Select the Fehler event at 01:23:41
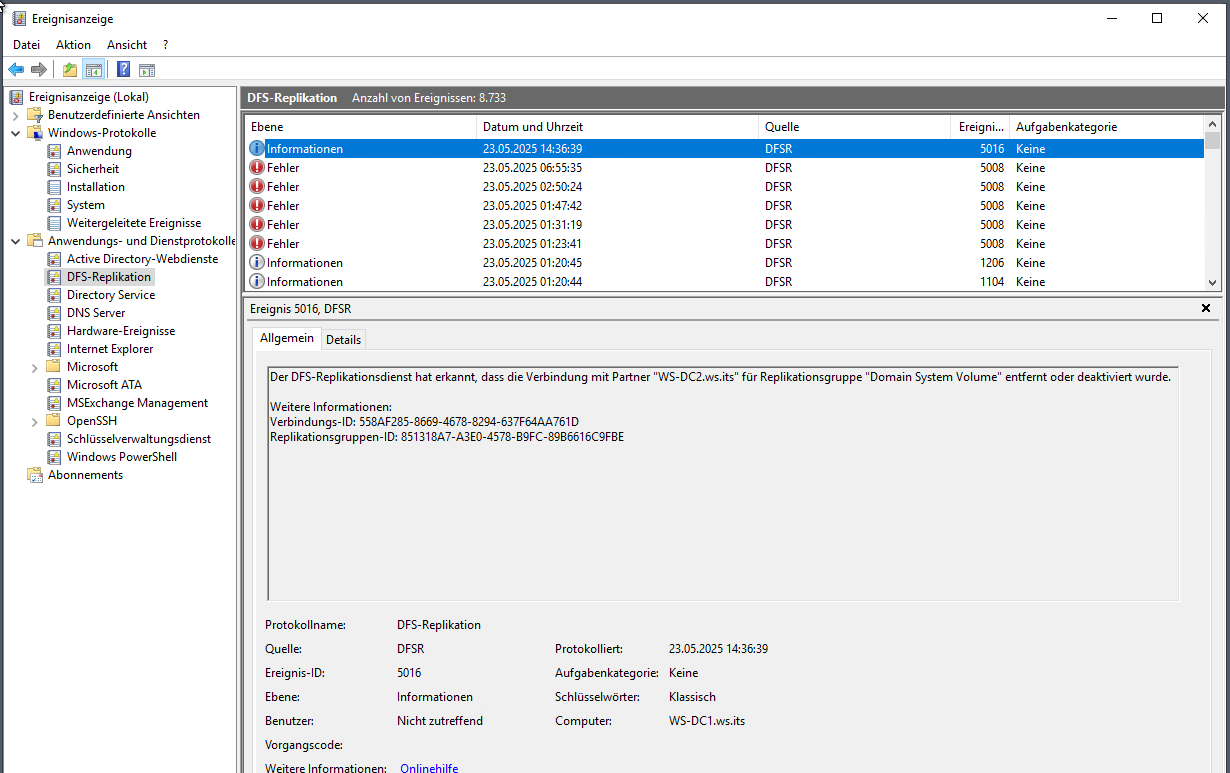Image resolution: width=1230 pixels, height=773 pixels. click(x=725, y=244)
